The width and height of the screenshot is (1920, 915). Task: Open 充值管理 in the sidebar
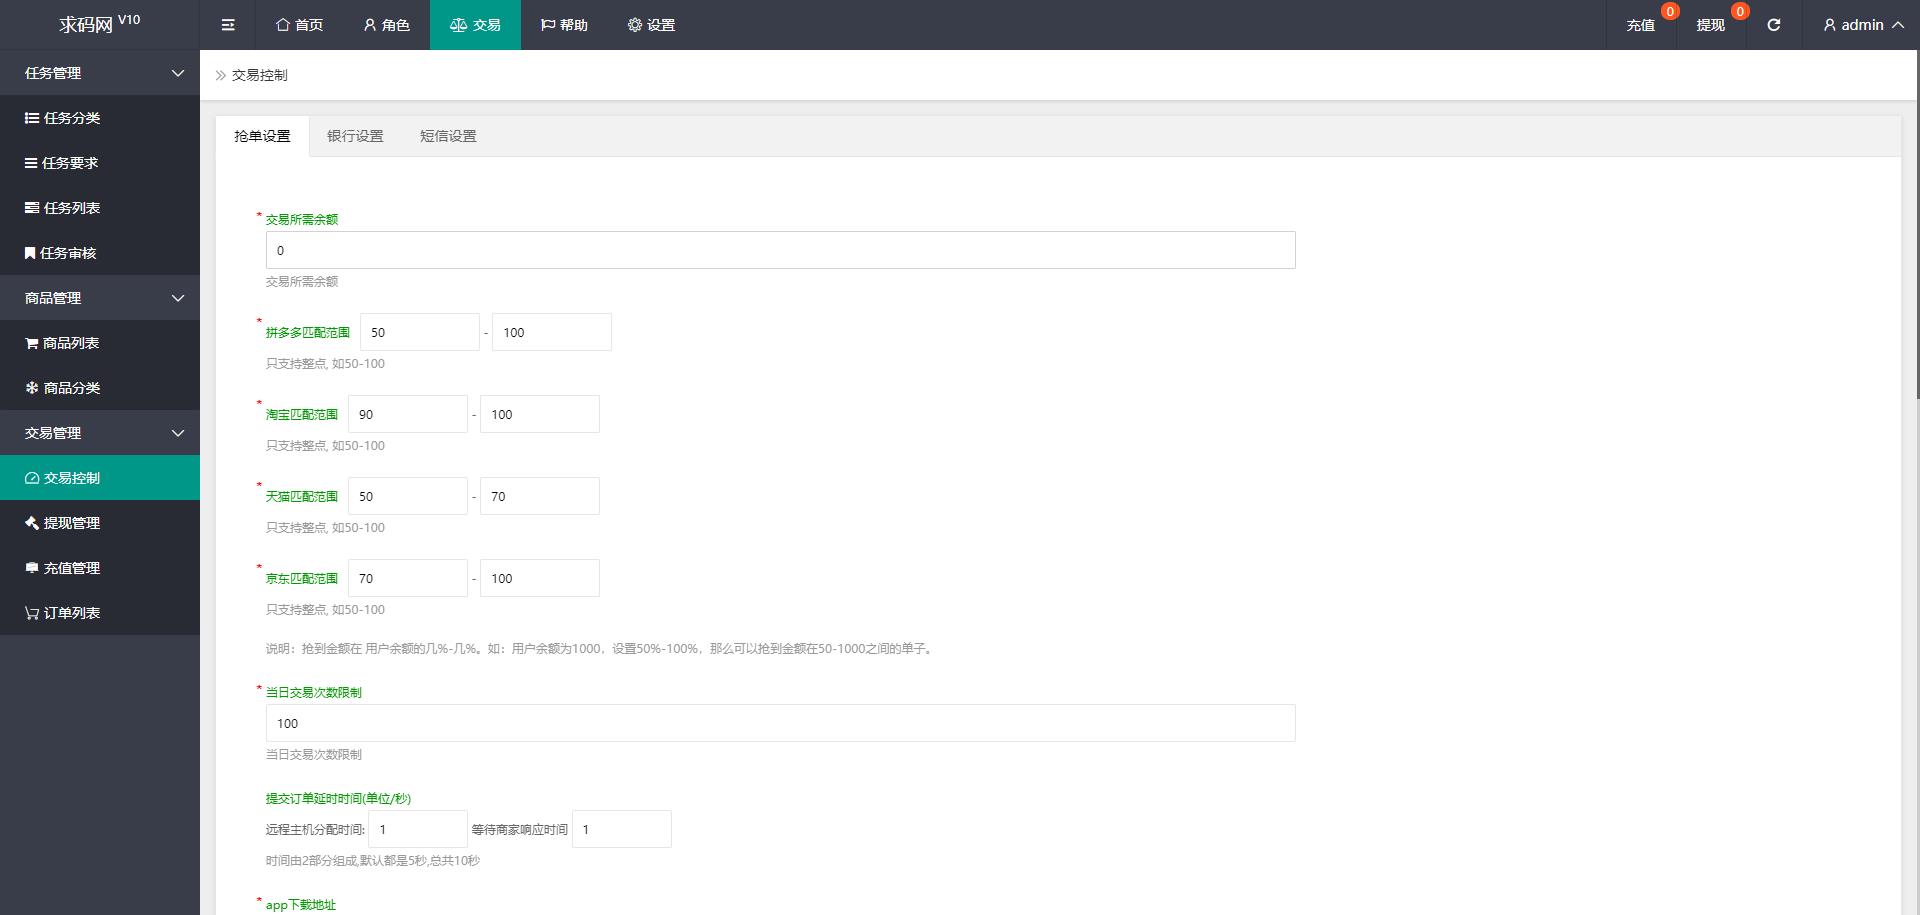(x=100, y=568)
